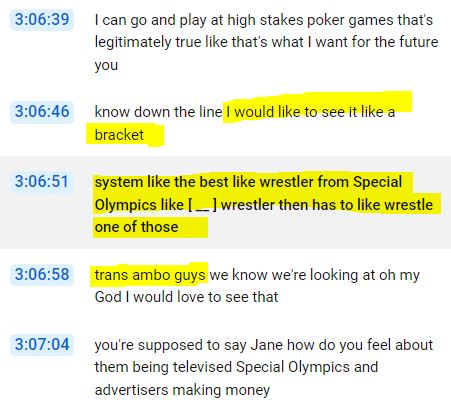451x416 pixels.
Task: Jump to the 3:06:51 timestamp
Action: coord(42,182)
